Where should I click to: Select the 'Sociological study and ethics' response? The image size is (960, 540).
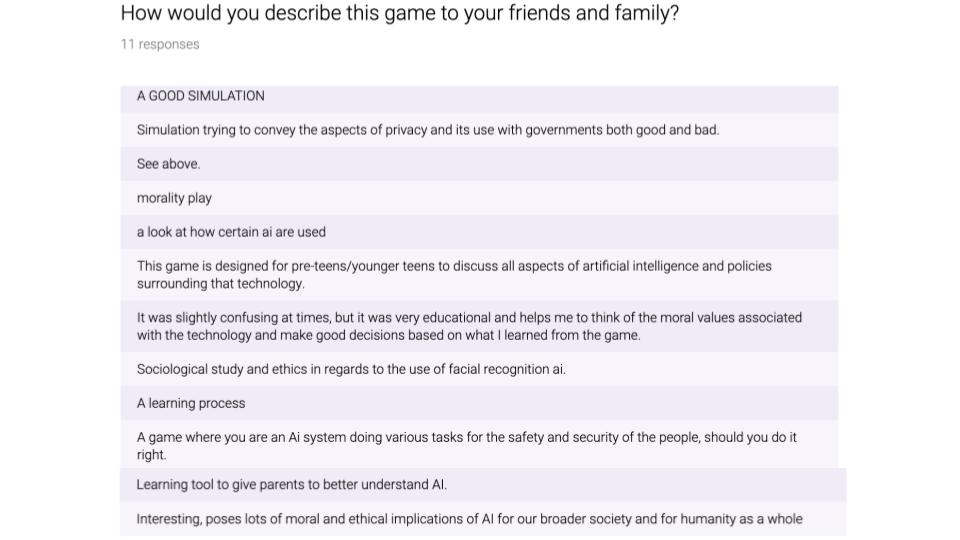(479, 369)
